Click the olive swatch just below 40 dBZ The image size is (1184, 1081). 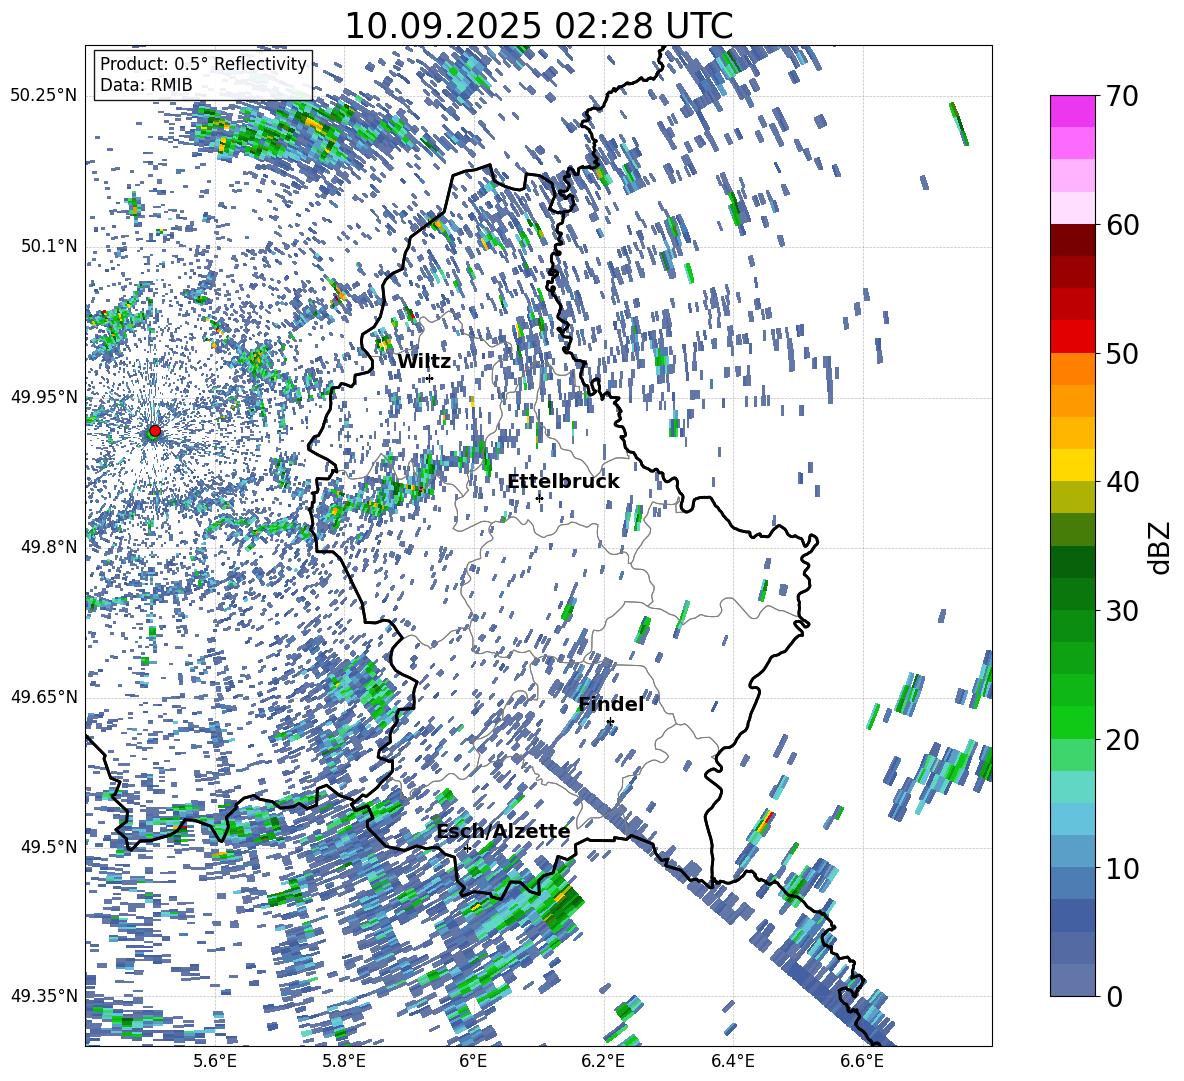[x=1072, y=497]
